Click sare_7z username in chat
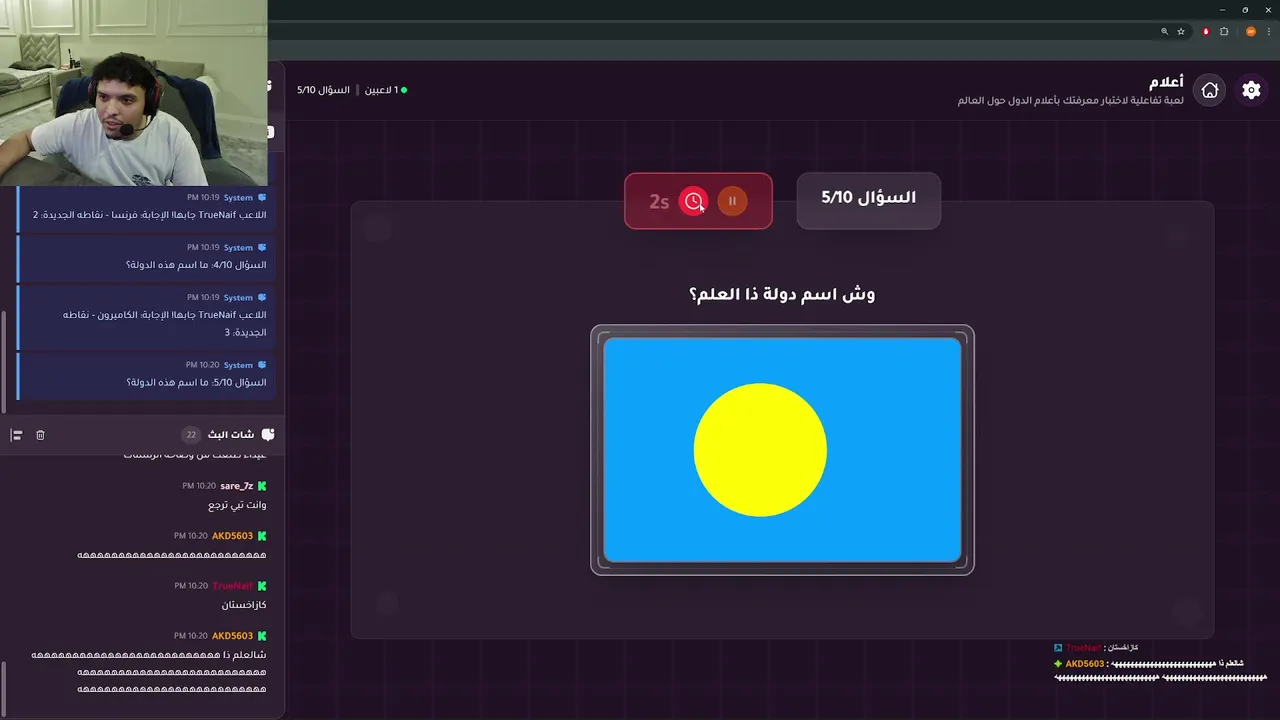Viewport: 1280px width, 720px height. [x=237, y=486]
